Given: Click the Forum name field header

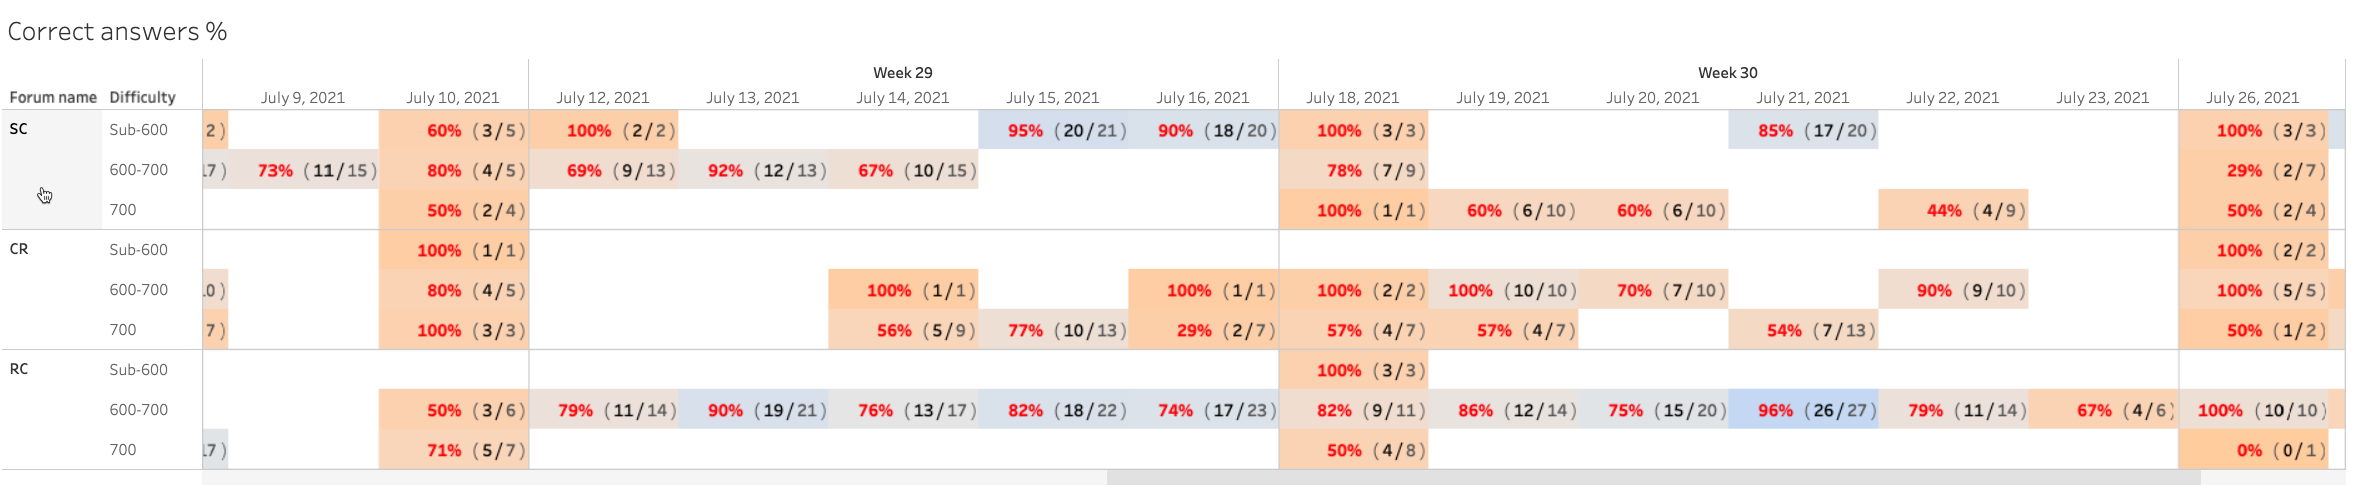Looking at the screenshot, I should pos(53,98).
